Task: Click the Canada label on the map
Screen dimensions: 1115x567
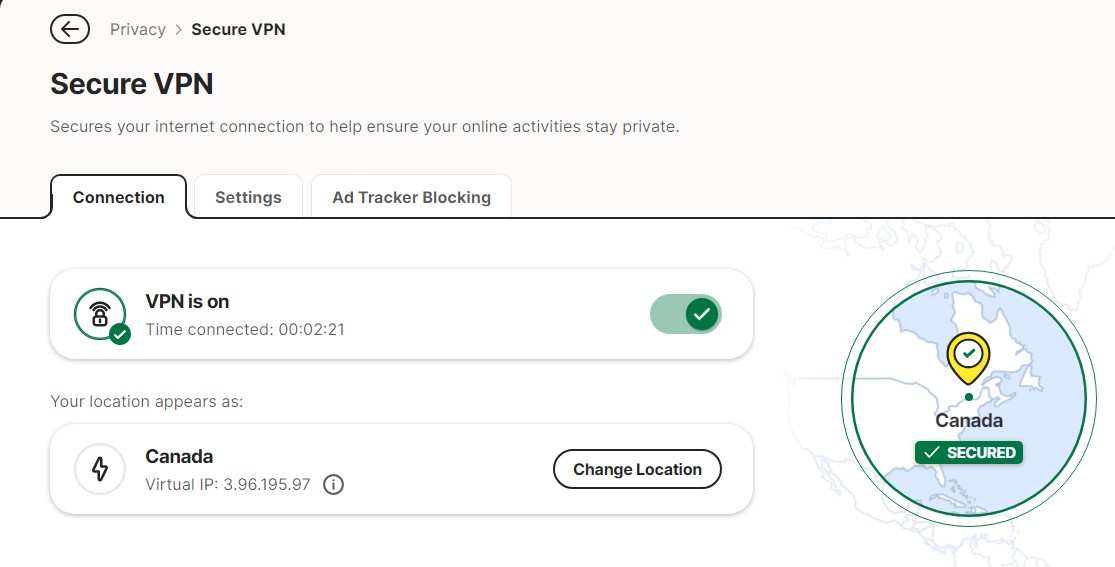Action: pos(968,421)
